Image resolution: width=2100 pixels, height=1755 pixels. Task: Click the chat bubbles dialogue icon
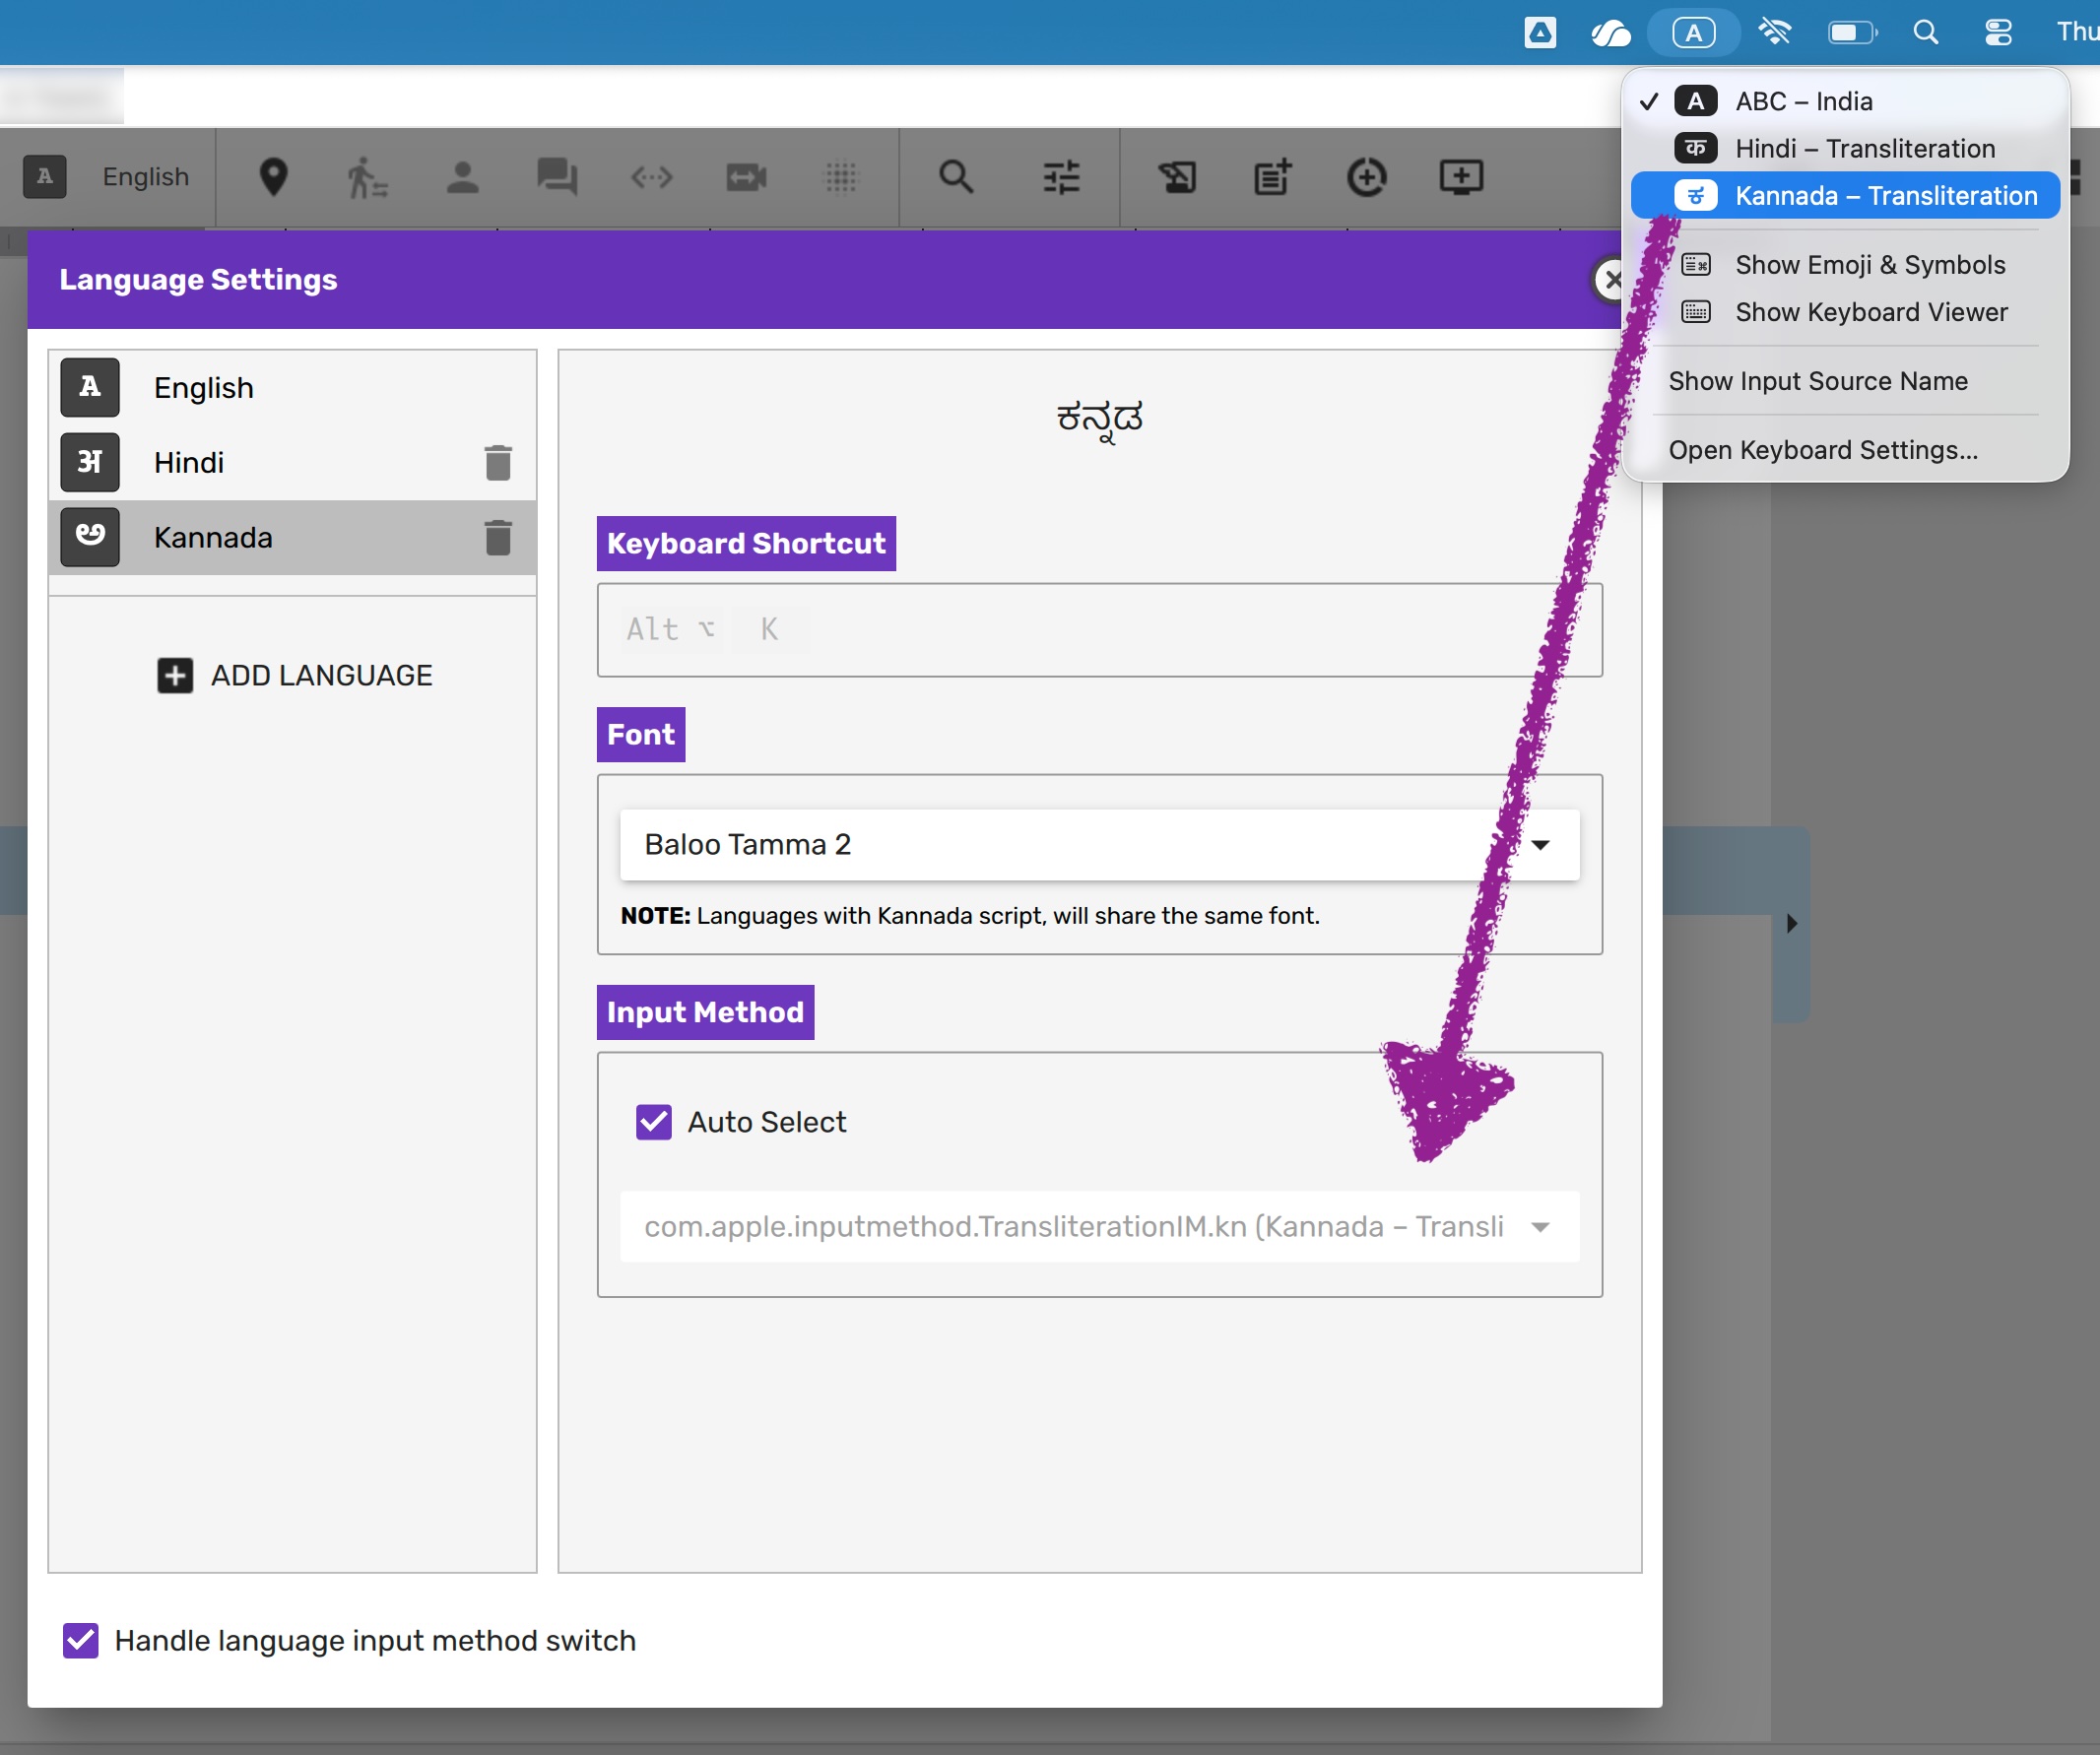point(556,177)
